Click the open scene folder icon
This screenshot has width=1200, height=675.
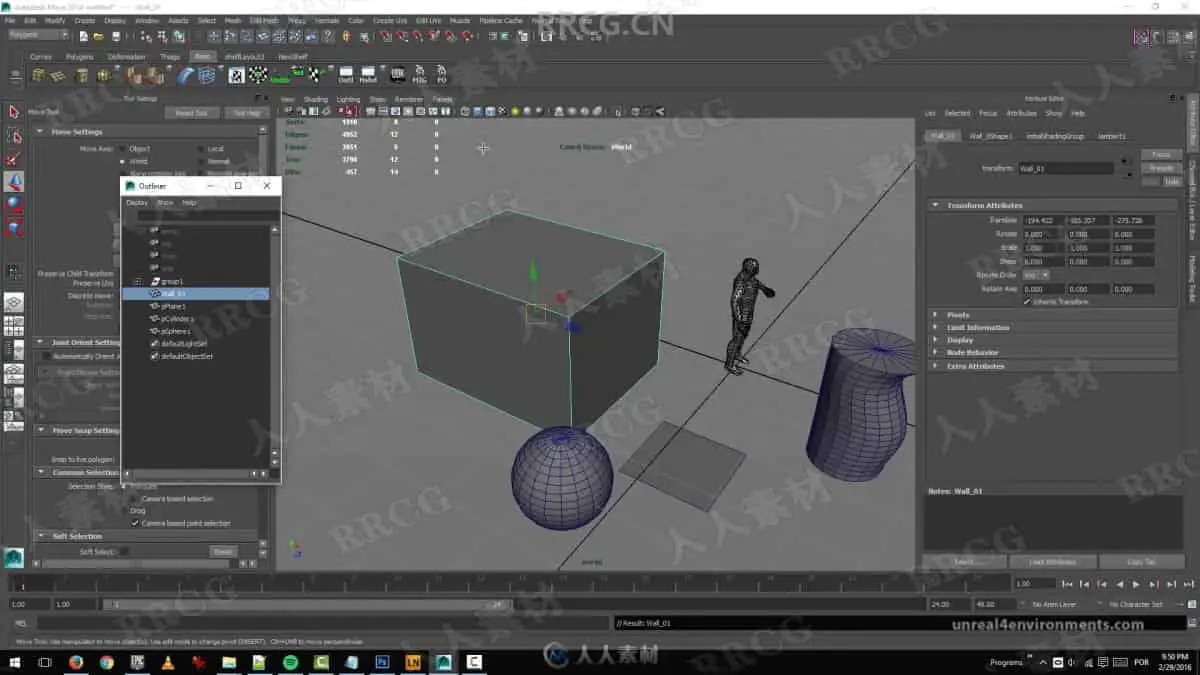click(x=101, y=36)
